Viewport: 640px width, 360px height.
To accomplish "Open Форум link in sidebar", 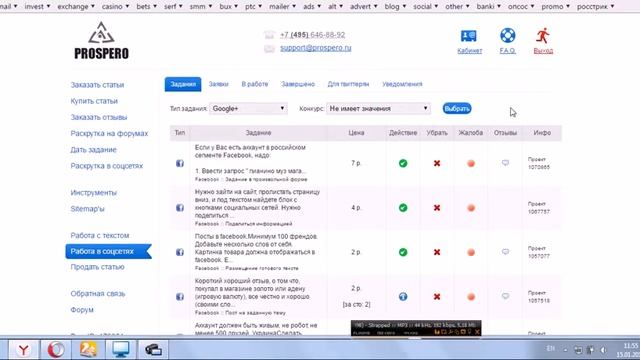I will pos(82,310).
